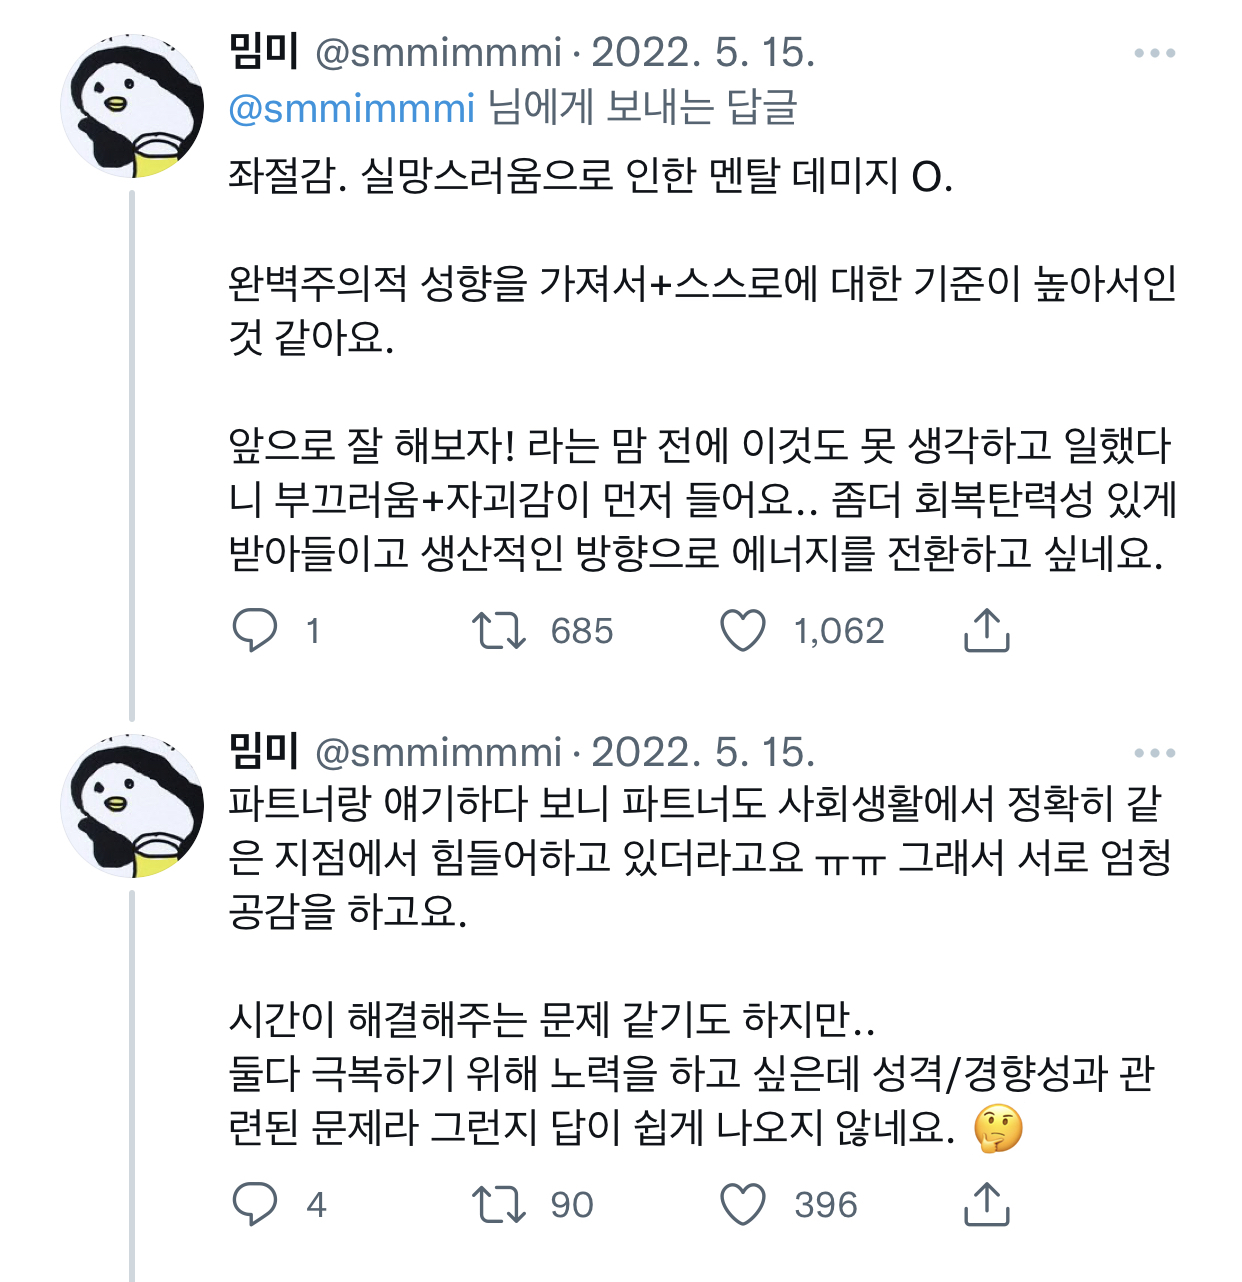Open the penguin avatar on first tweet

click(132, 107)
